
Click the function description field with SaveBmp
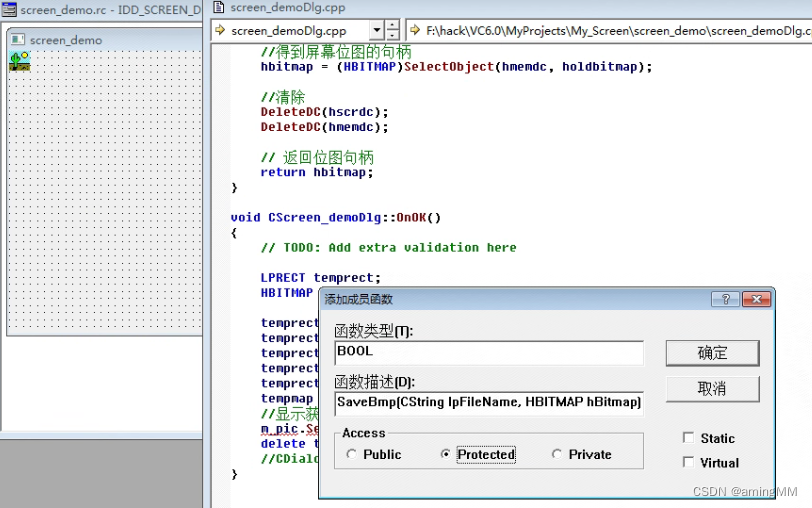tap(489, 403)
